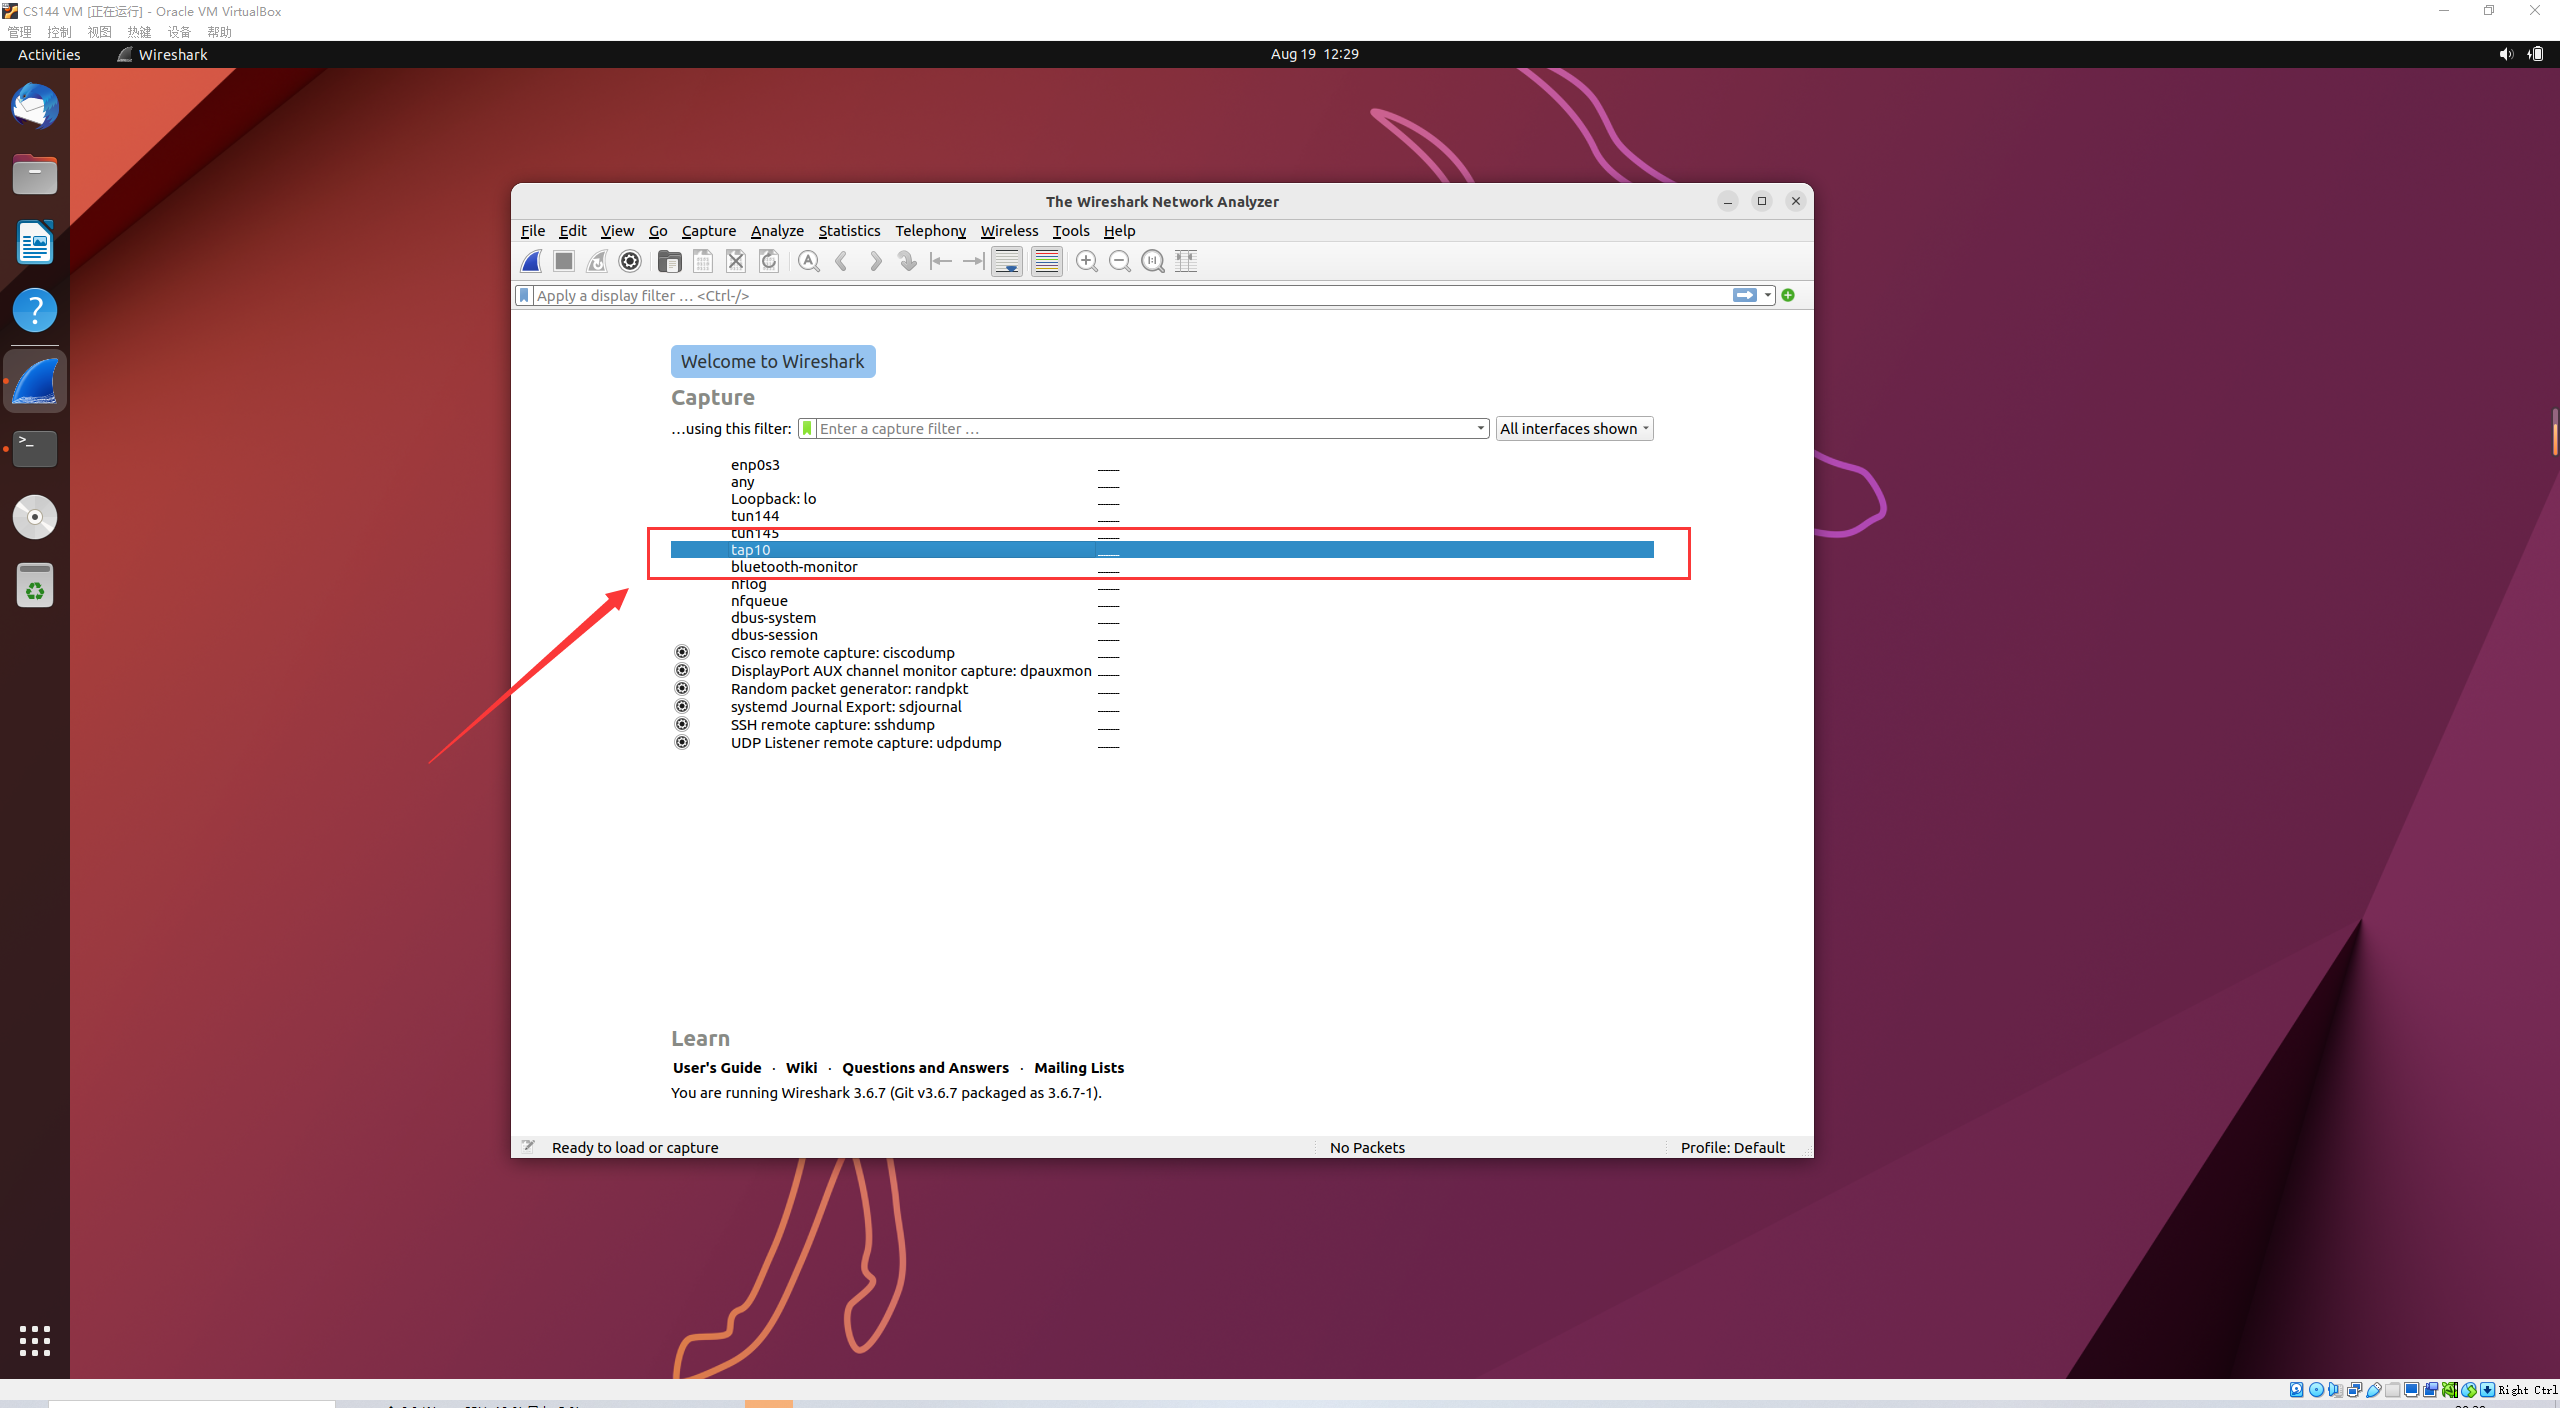Open a capture file with the folder icon

tap(670, 261)
